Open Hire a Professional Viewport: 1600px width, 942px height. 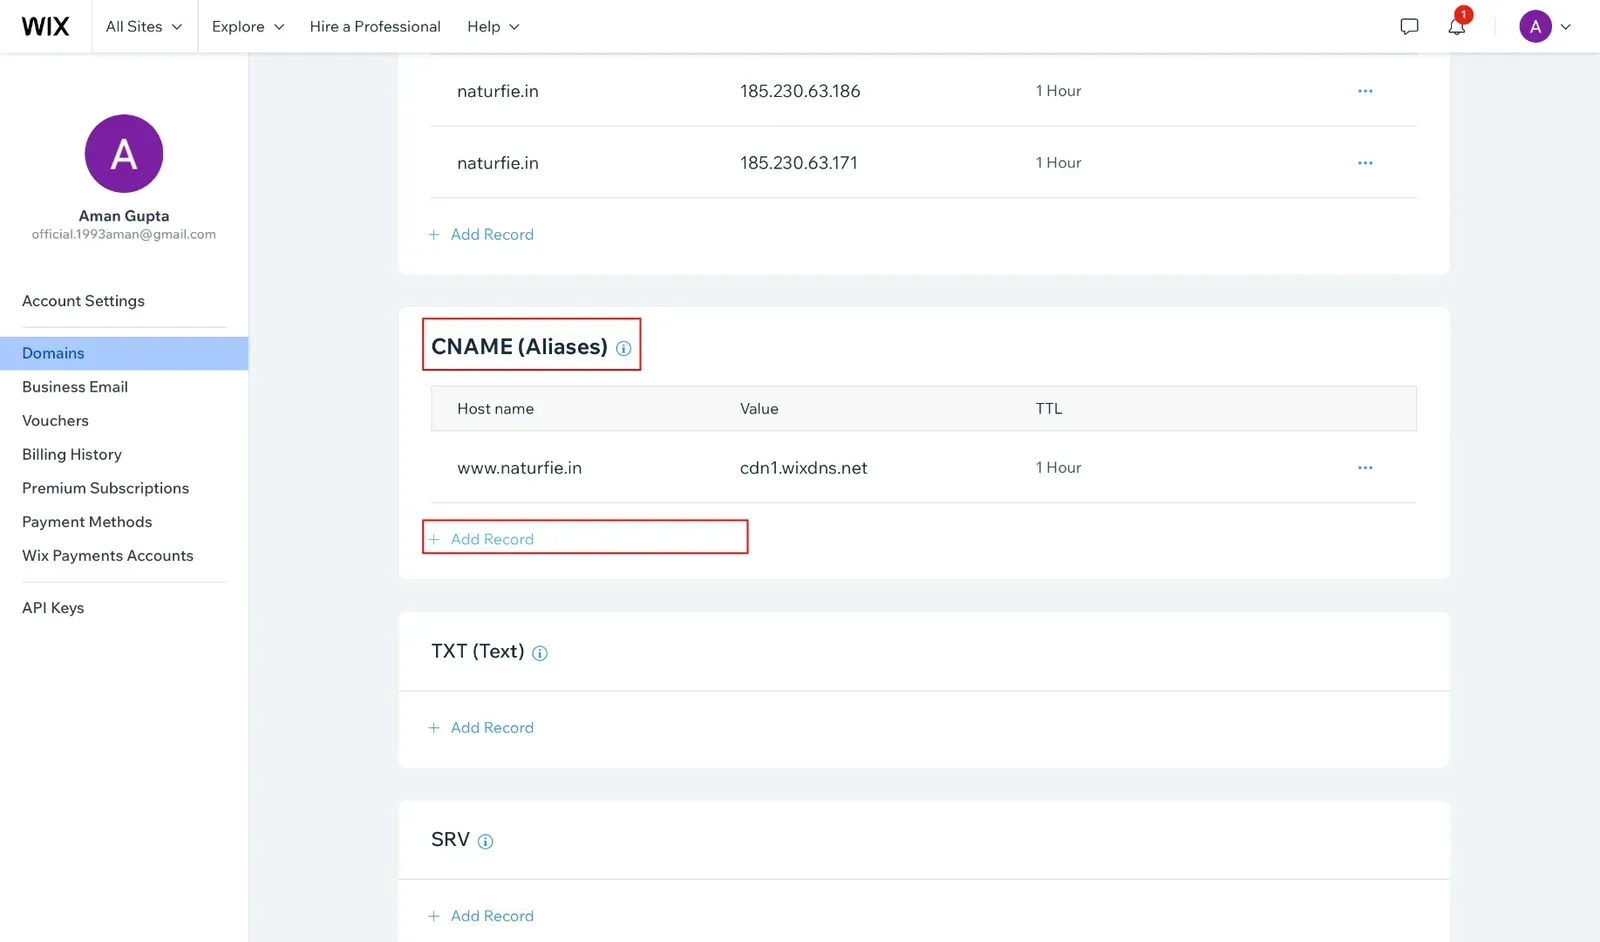point(375,27)
